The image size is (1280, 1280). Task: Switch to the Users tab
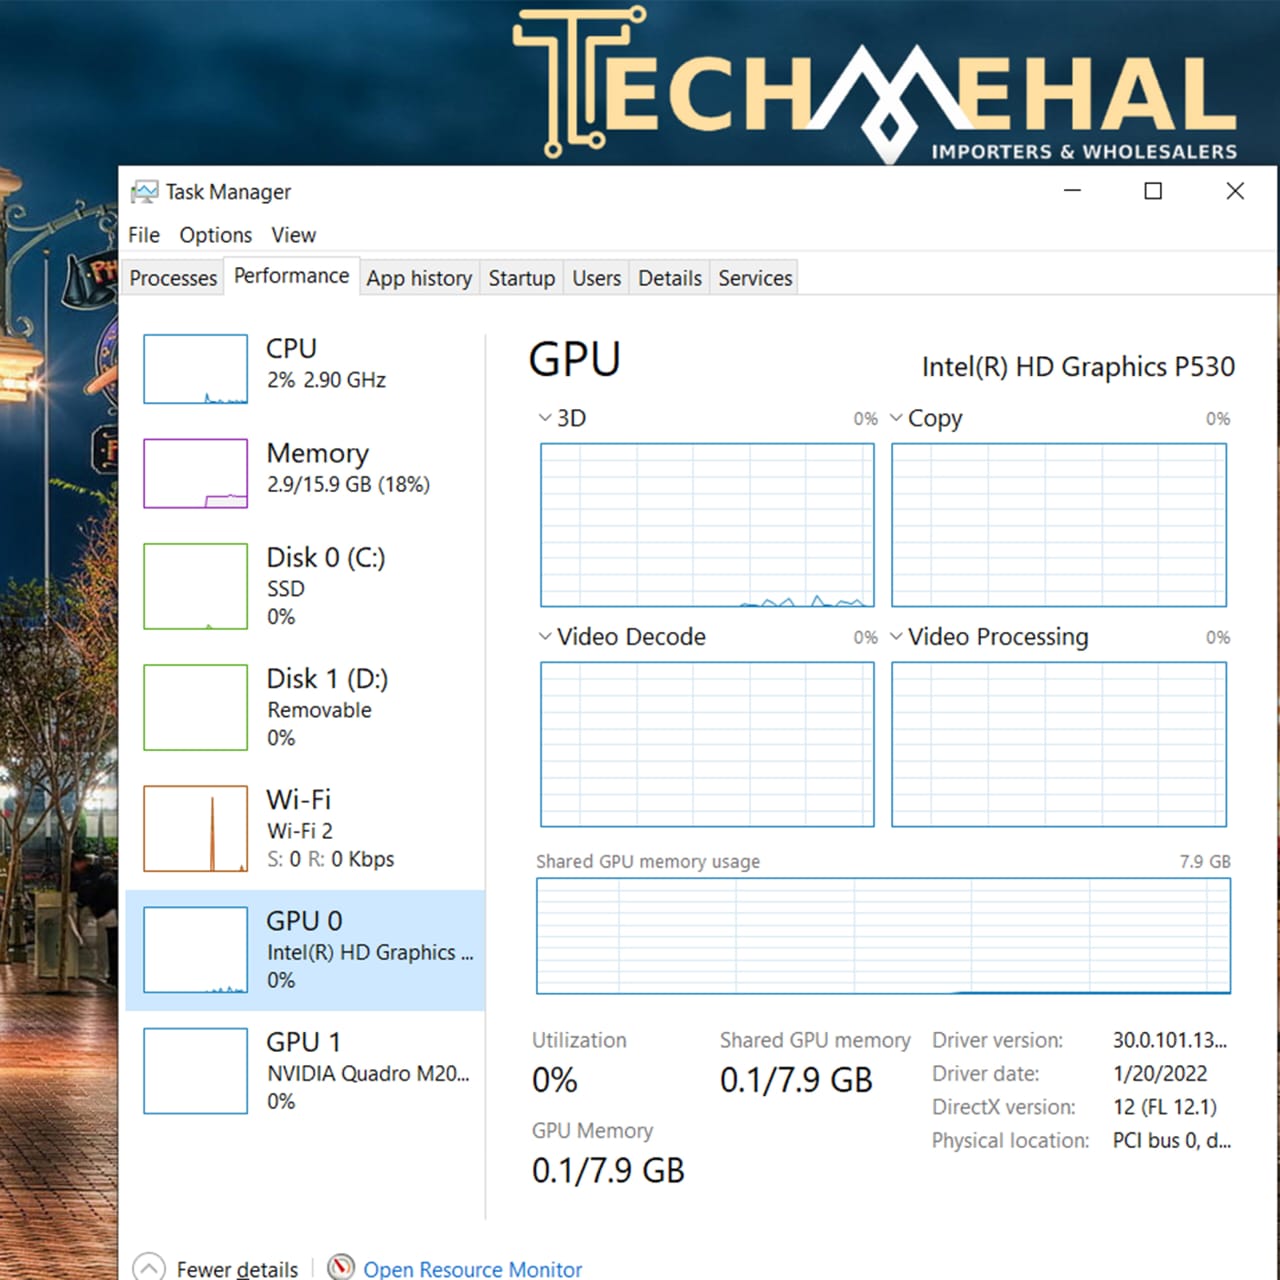pyautogui.click(x=596, y=278)
